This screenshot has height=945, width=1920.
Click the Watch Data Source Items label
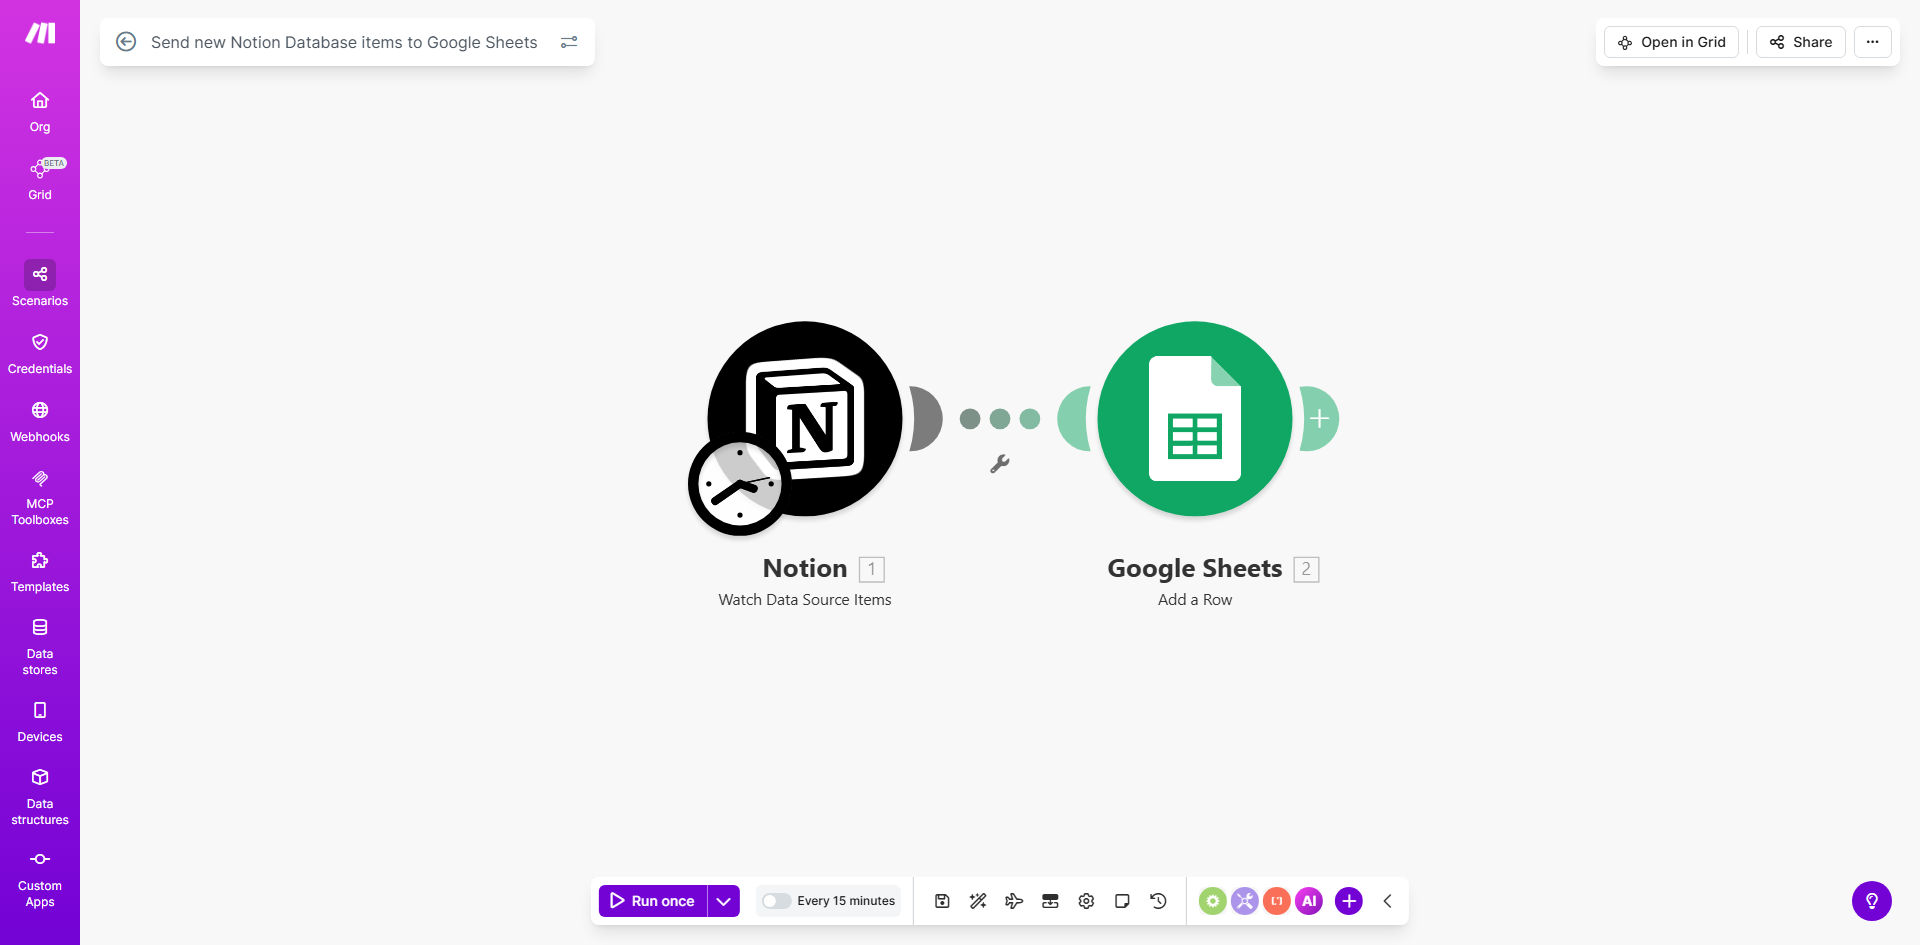pos(805,600)
